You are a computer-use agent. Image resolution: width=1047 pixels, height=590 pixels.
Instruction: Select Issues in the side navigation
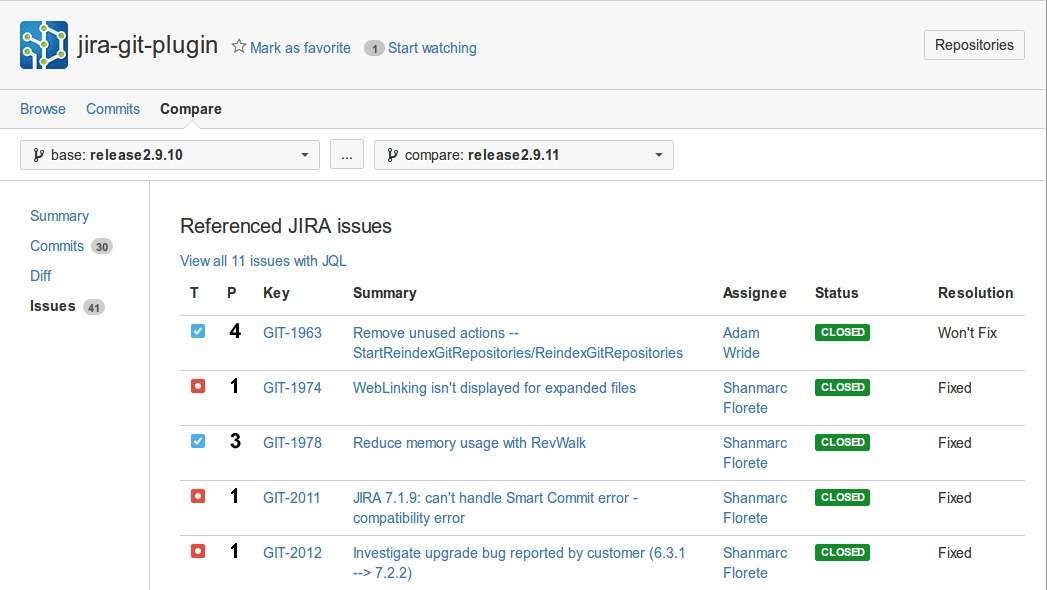(x=53, y=306)
